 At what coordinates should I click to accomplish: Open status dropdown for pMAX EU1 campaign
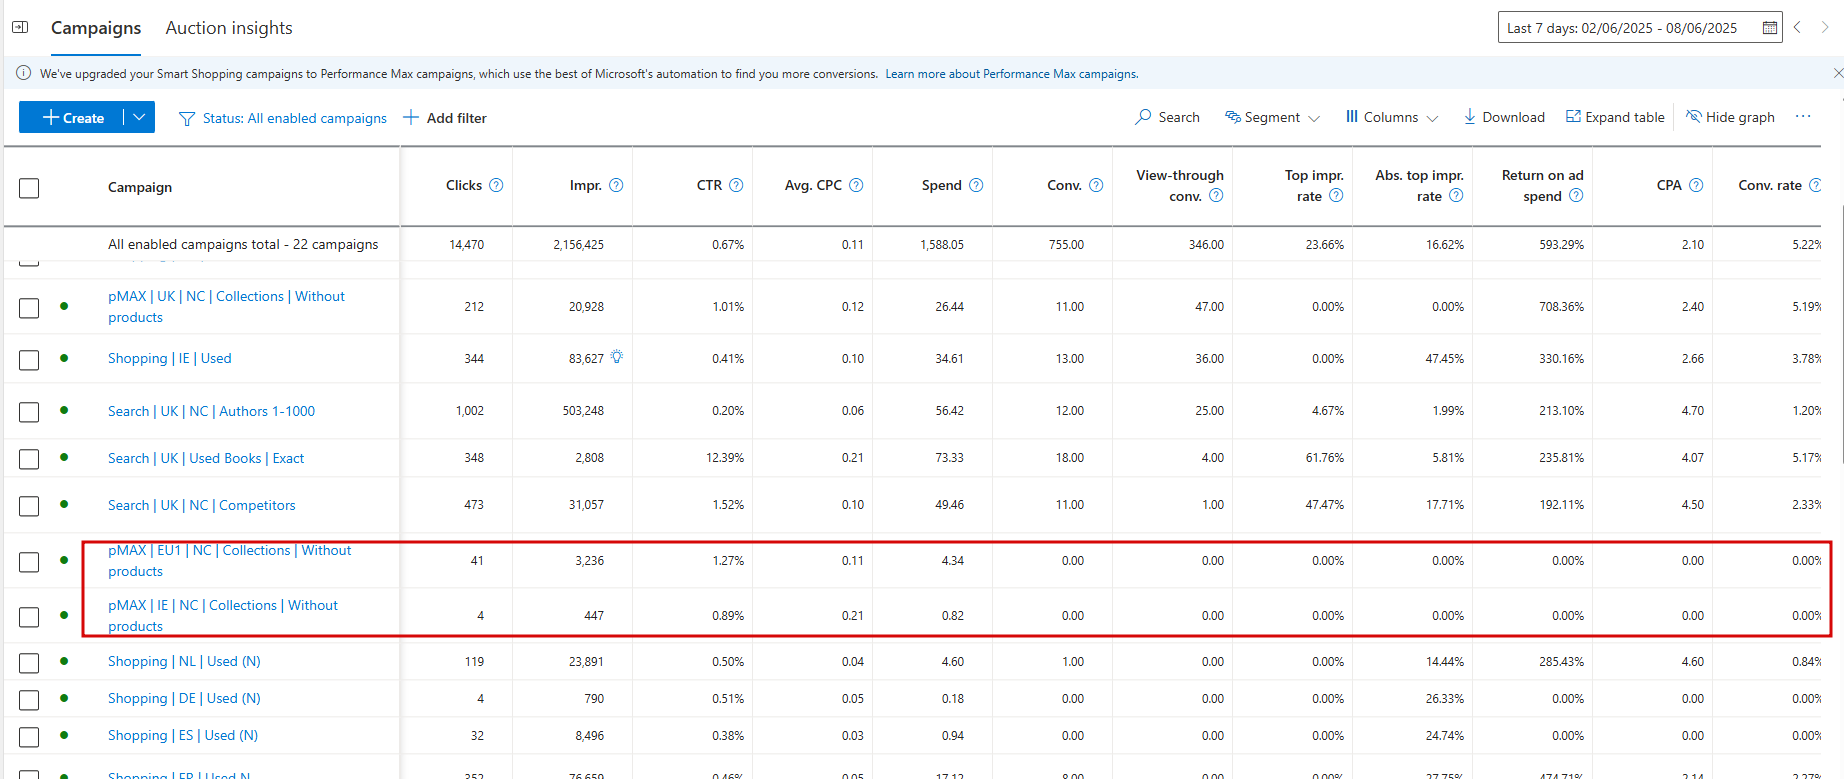[64, 560]
